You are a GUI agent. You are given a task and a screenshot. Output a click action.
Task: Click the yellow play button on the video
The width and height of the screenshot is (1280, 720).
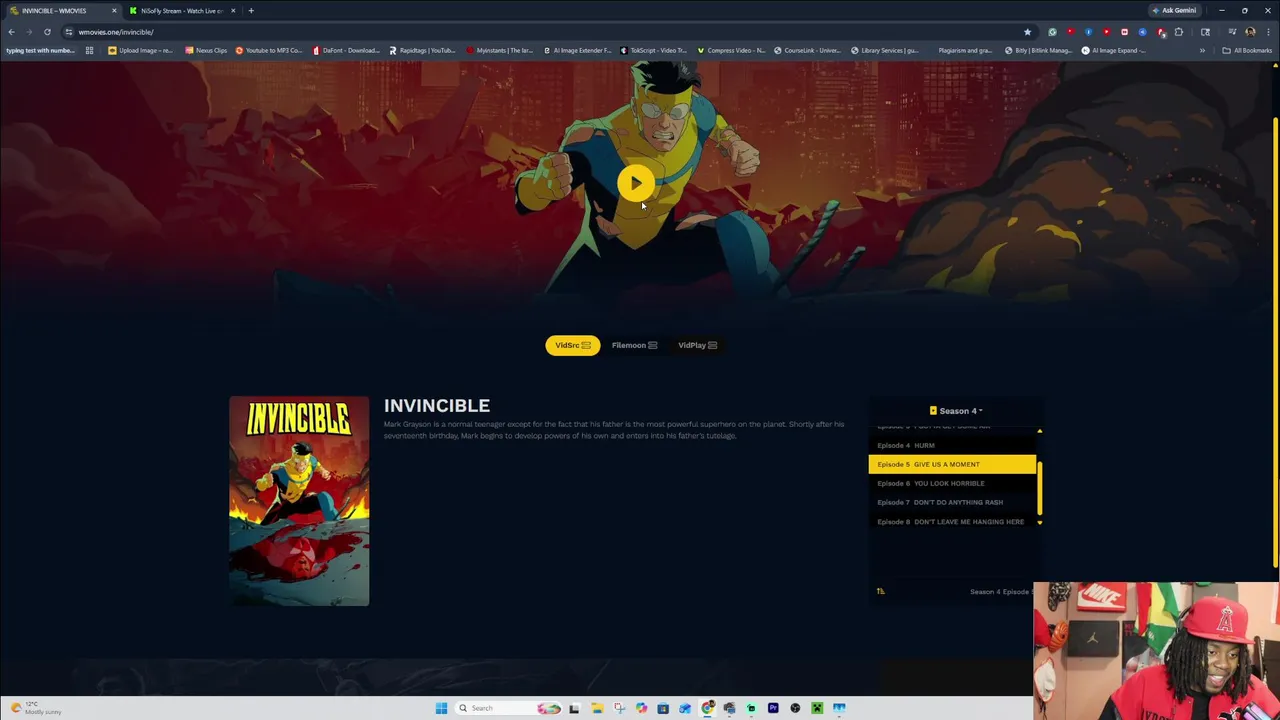(x=635, y=183)
